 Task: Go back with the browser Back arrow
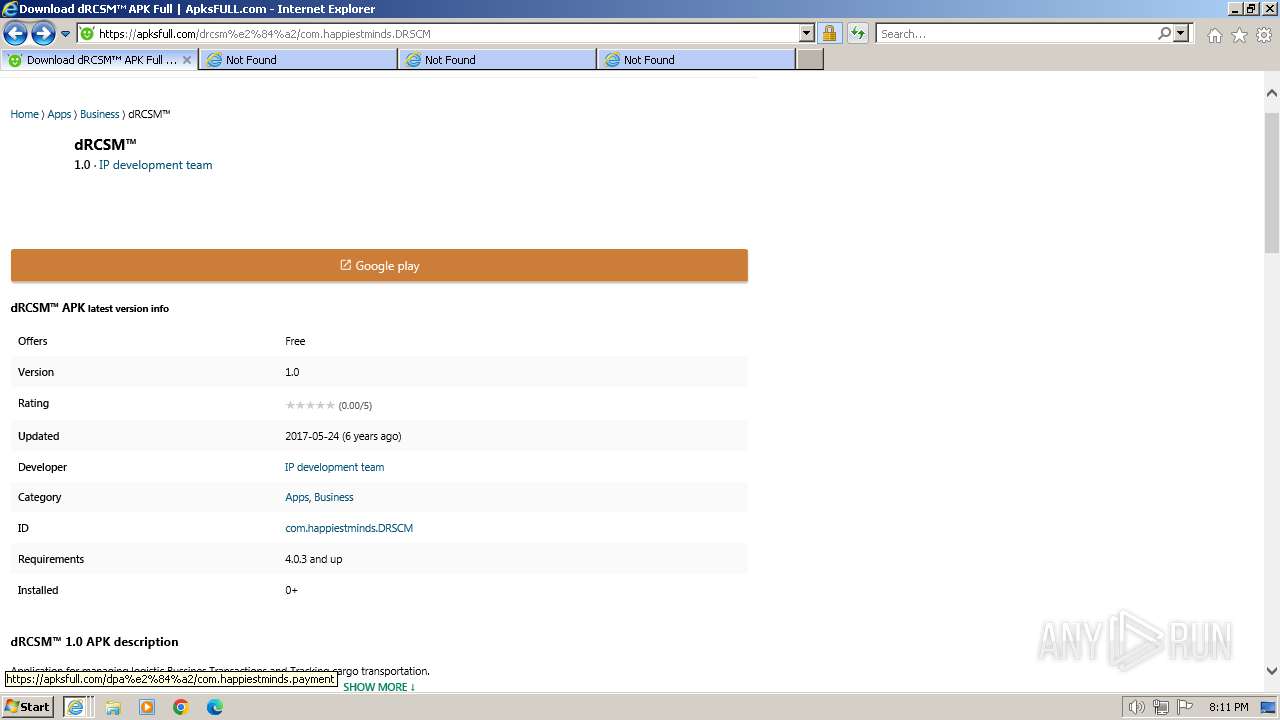click(15, 34)
